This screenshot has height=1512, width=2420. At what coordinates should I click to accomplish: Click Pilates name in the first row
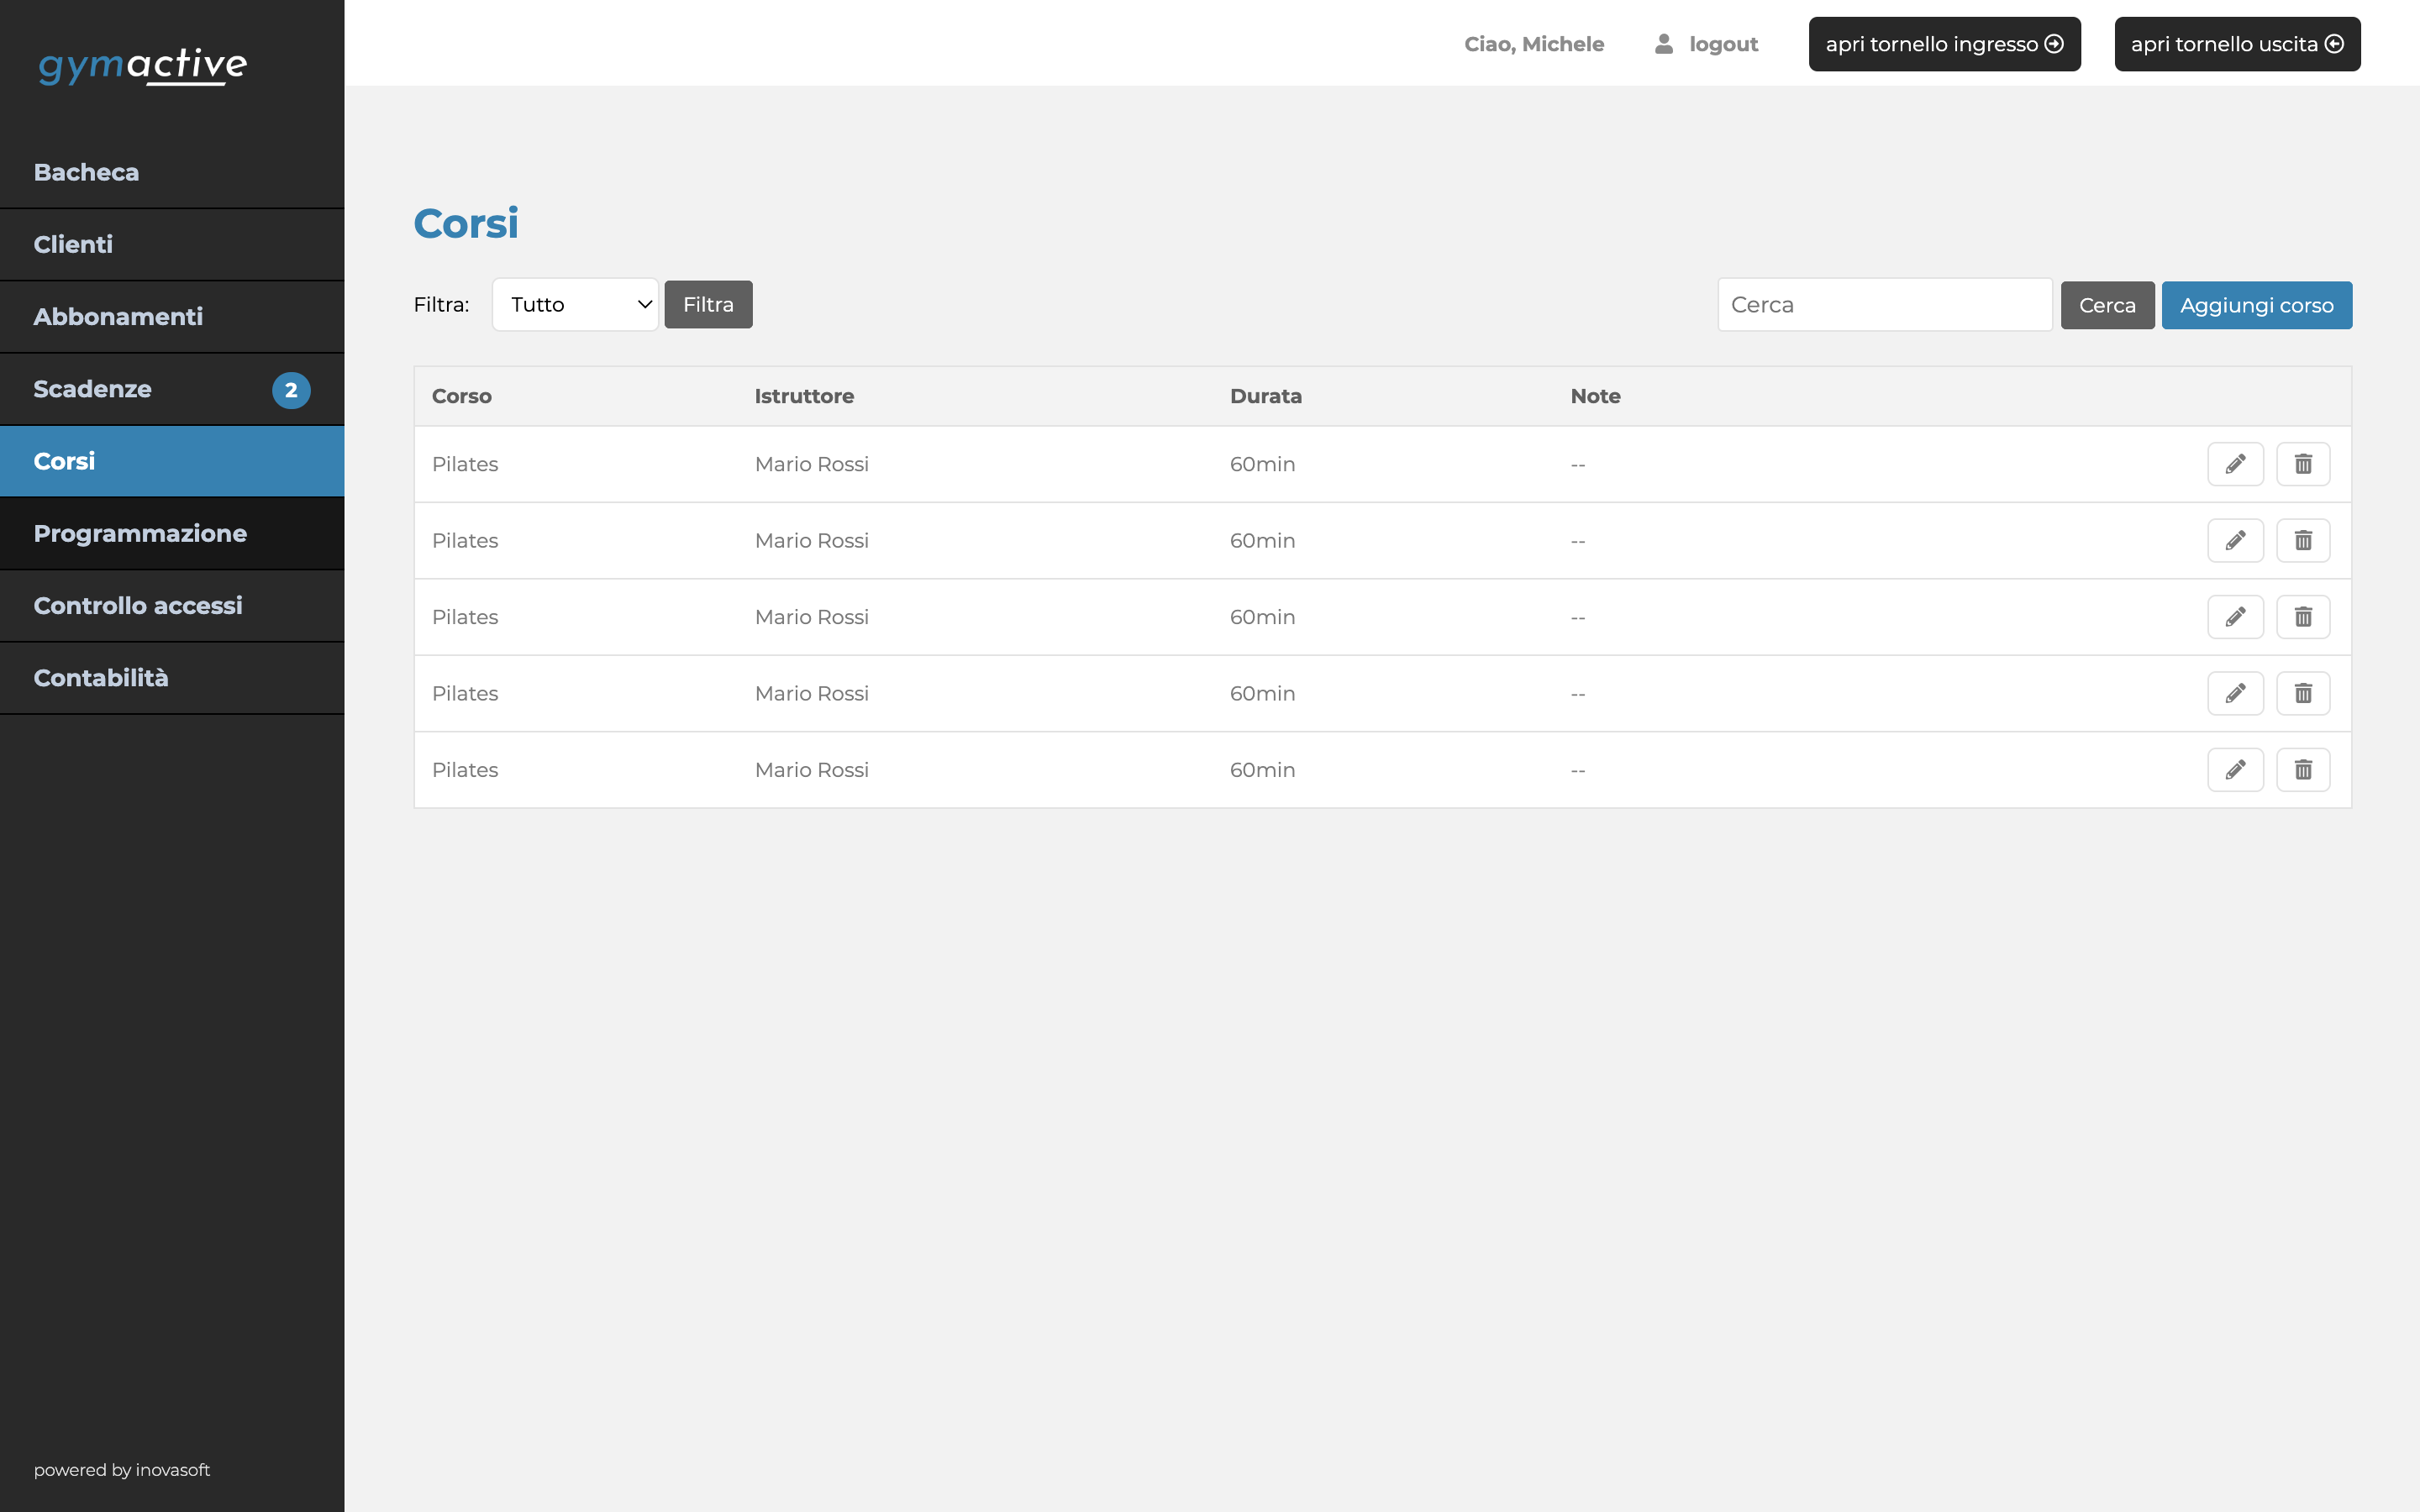[x=465, y=464]
